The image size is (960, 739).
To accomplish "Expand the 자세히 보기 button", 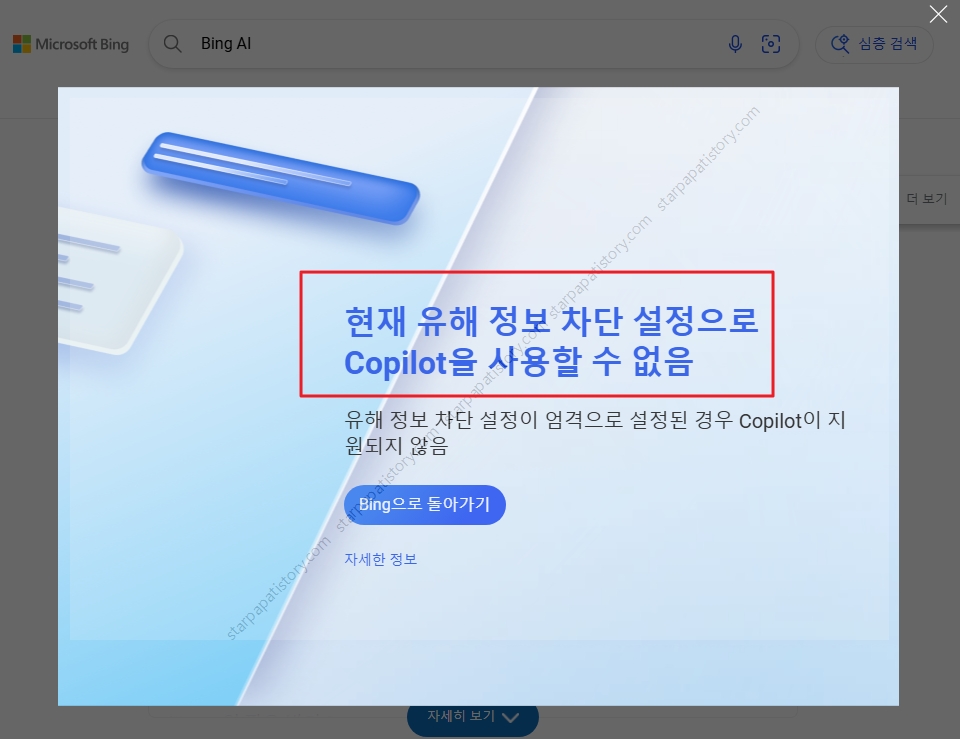I will [x=473, y=717].
